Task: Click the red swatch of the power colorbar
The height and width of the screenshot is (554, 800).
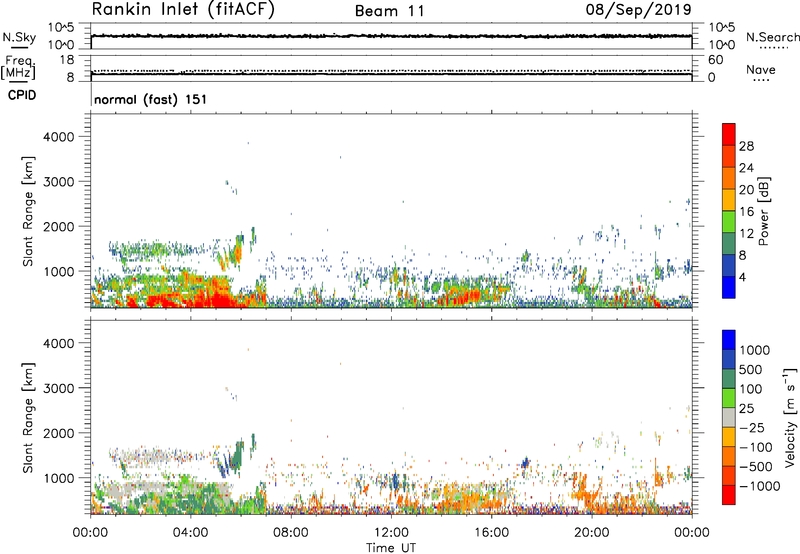Action: coord(729,135)
